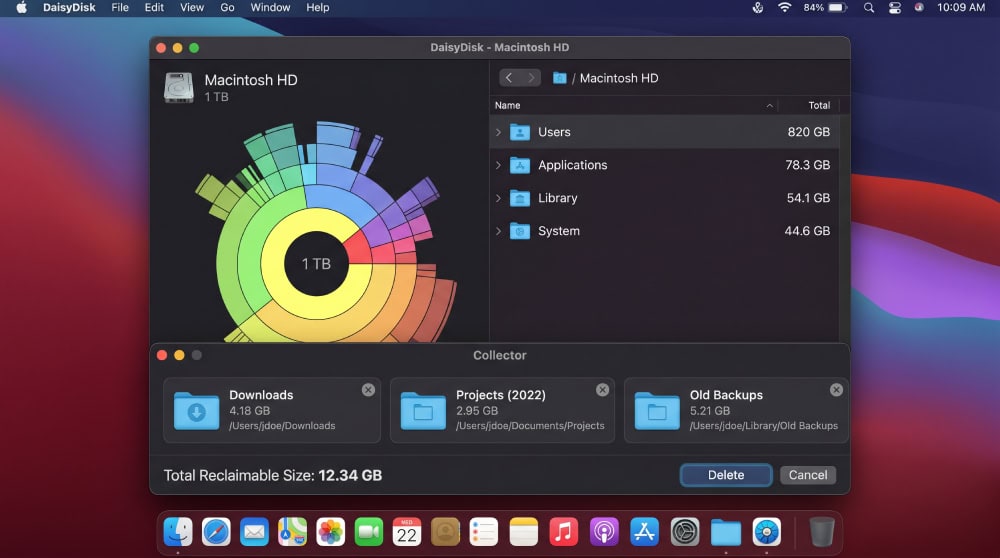Sort by the Total column header
Screen dimensions: 1000x558
coord(819,105)
